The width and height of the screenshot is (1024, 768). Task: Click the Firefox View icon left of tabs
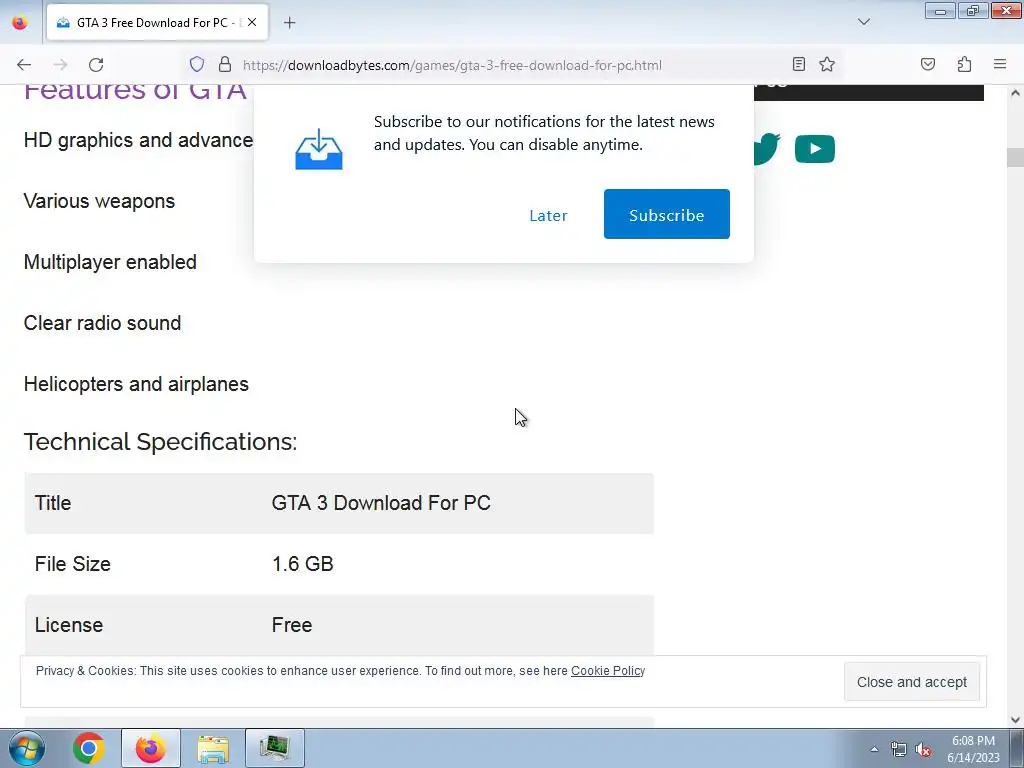point(20,23)
